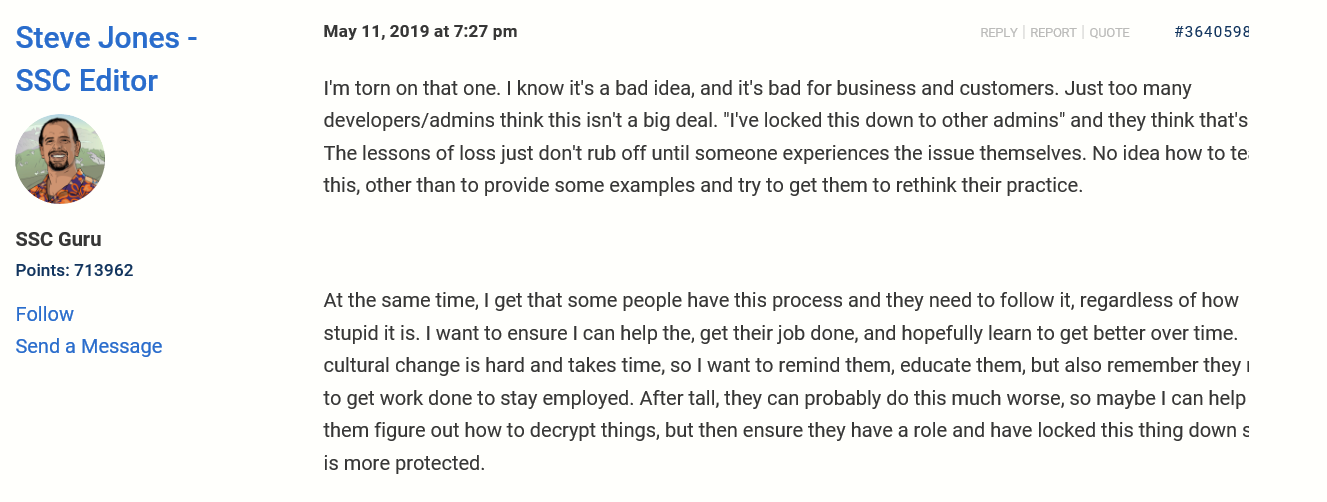Reply to this post using REPLY
Screen dimensions: 1327x502
[x=998, y=33]
